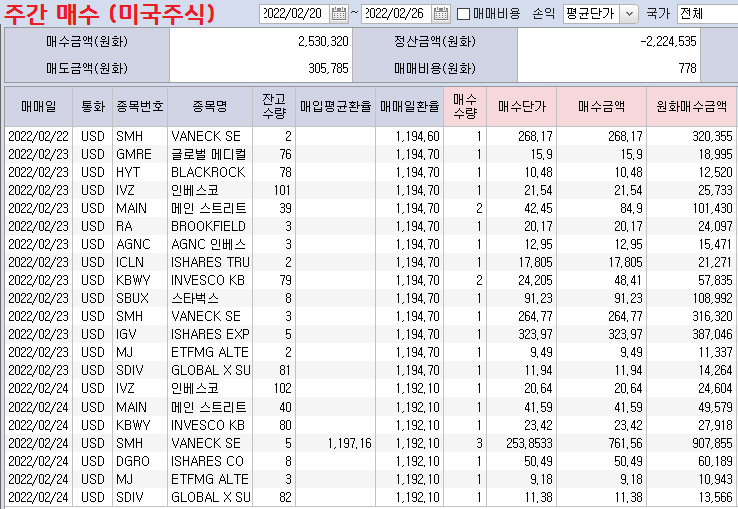
Task: Select the 매수단가 value 253.8533
Action: pos(521,443)
